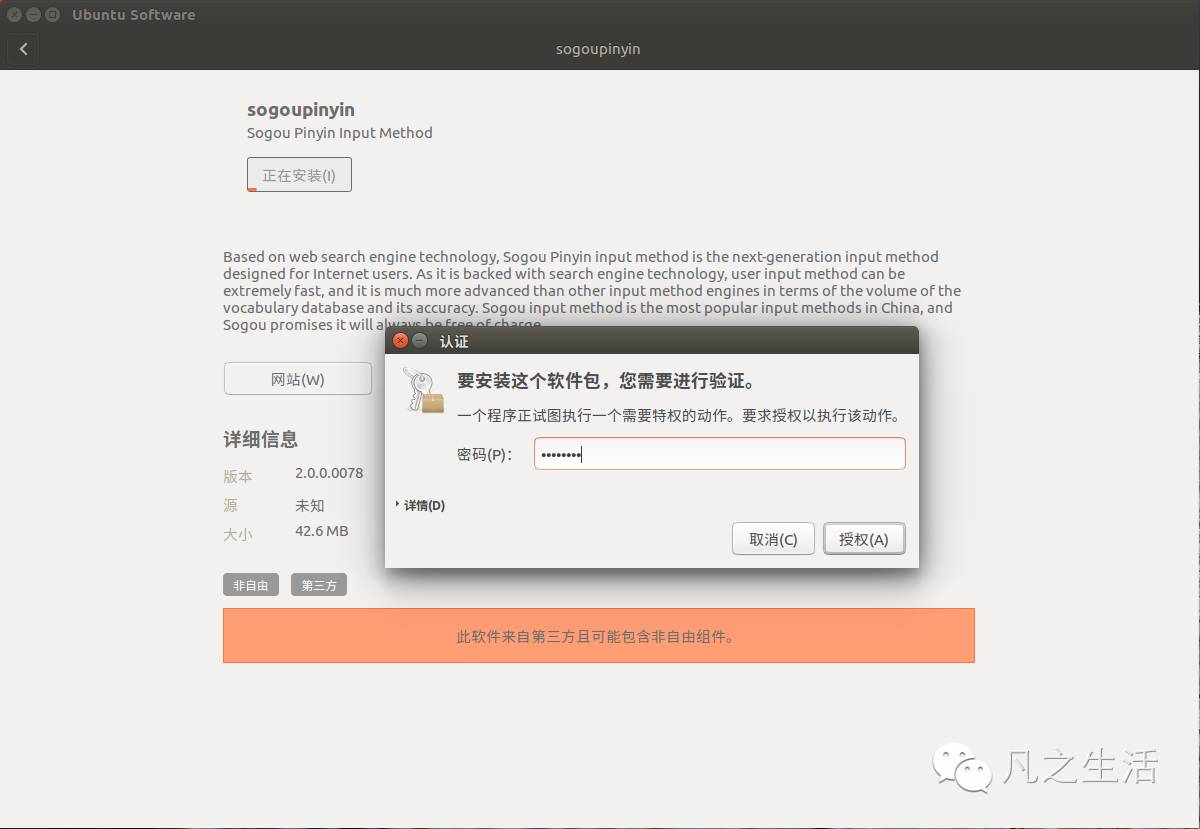Image resolution: width=1200 pixels, height=829 pixels.
Task: Click 授权(A) to authorize the installation
Action: (864, 538)
